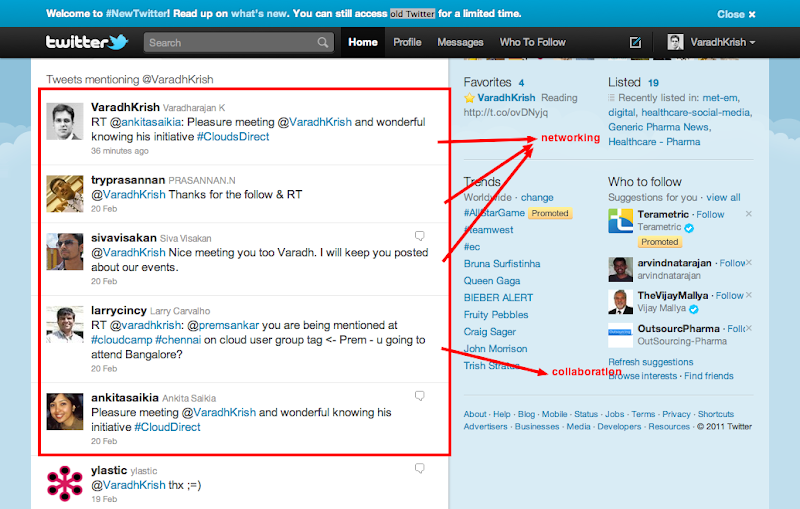Click reply bubble on sivavisakan tweet
The width and height of the screenshot is (800, 509).
(419, 236)
